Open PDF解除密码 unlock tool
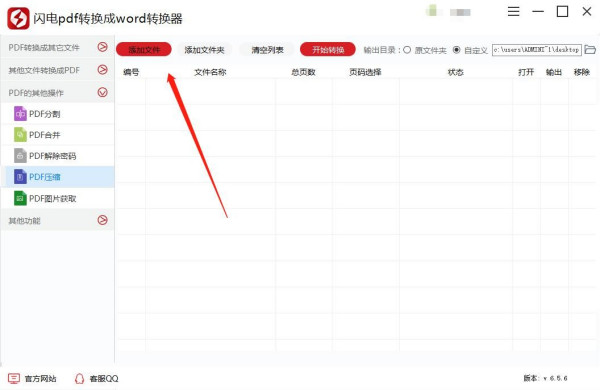Viewport: 600px width, 390px height. [57, 156]
